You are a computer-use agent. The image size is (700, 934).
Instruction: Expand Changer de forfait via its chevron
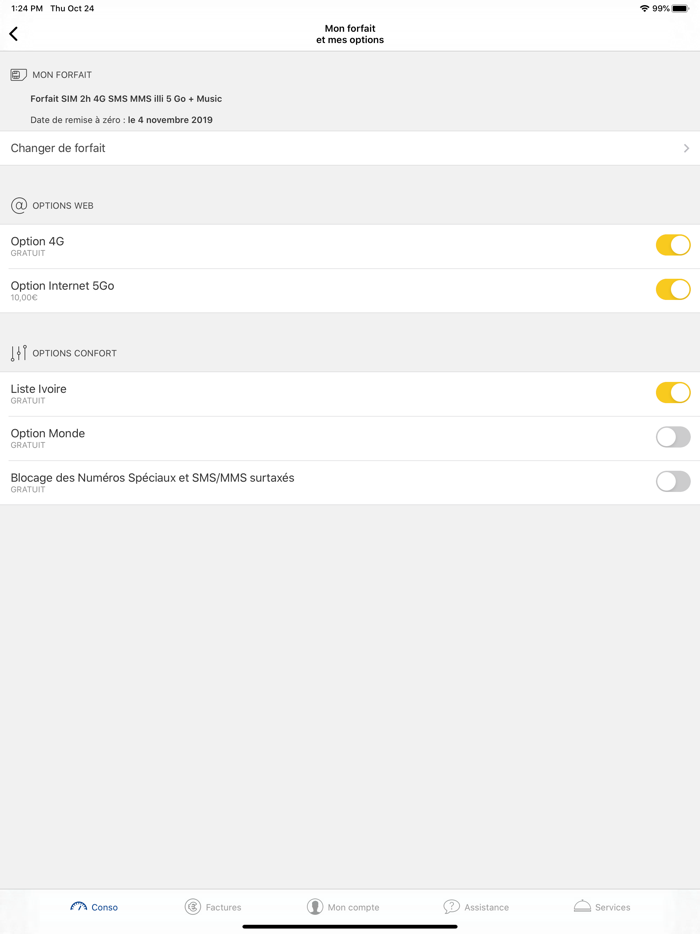click(x=687, y=147)
